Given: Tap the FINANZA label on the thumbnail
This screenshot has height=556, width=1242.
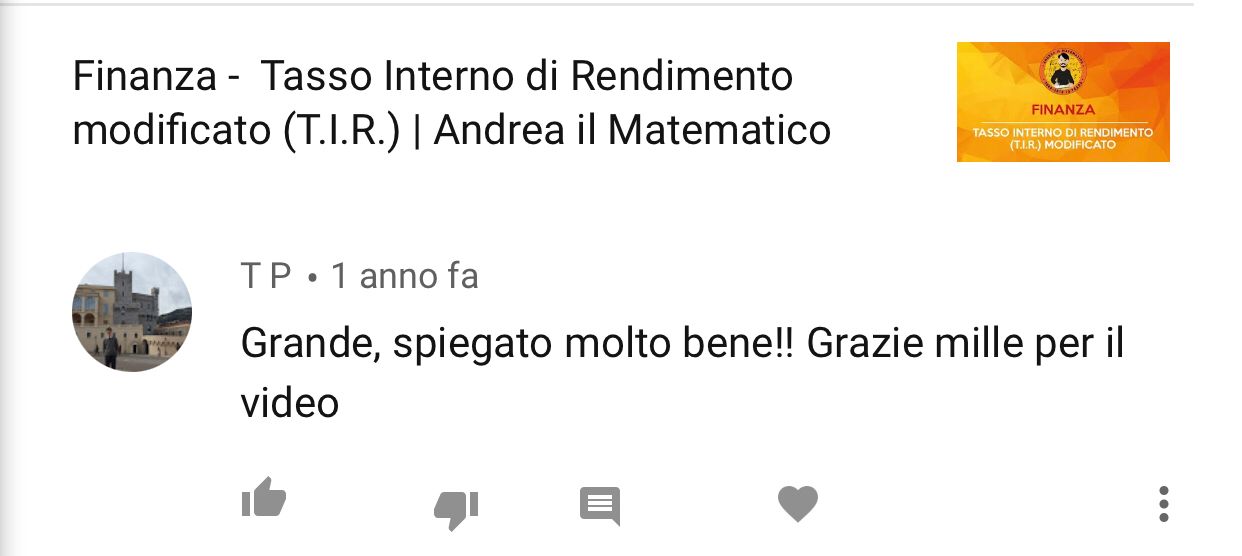Looking at the screenshot, I should point(1063,110).
